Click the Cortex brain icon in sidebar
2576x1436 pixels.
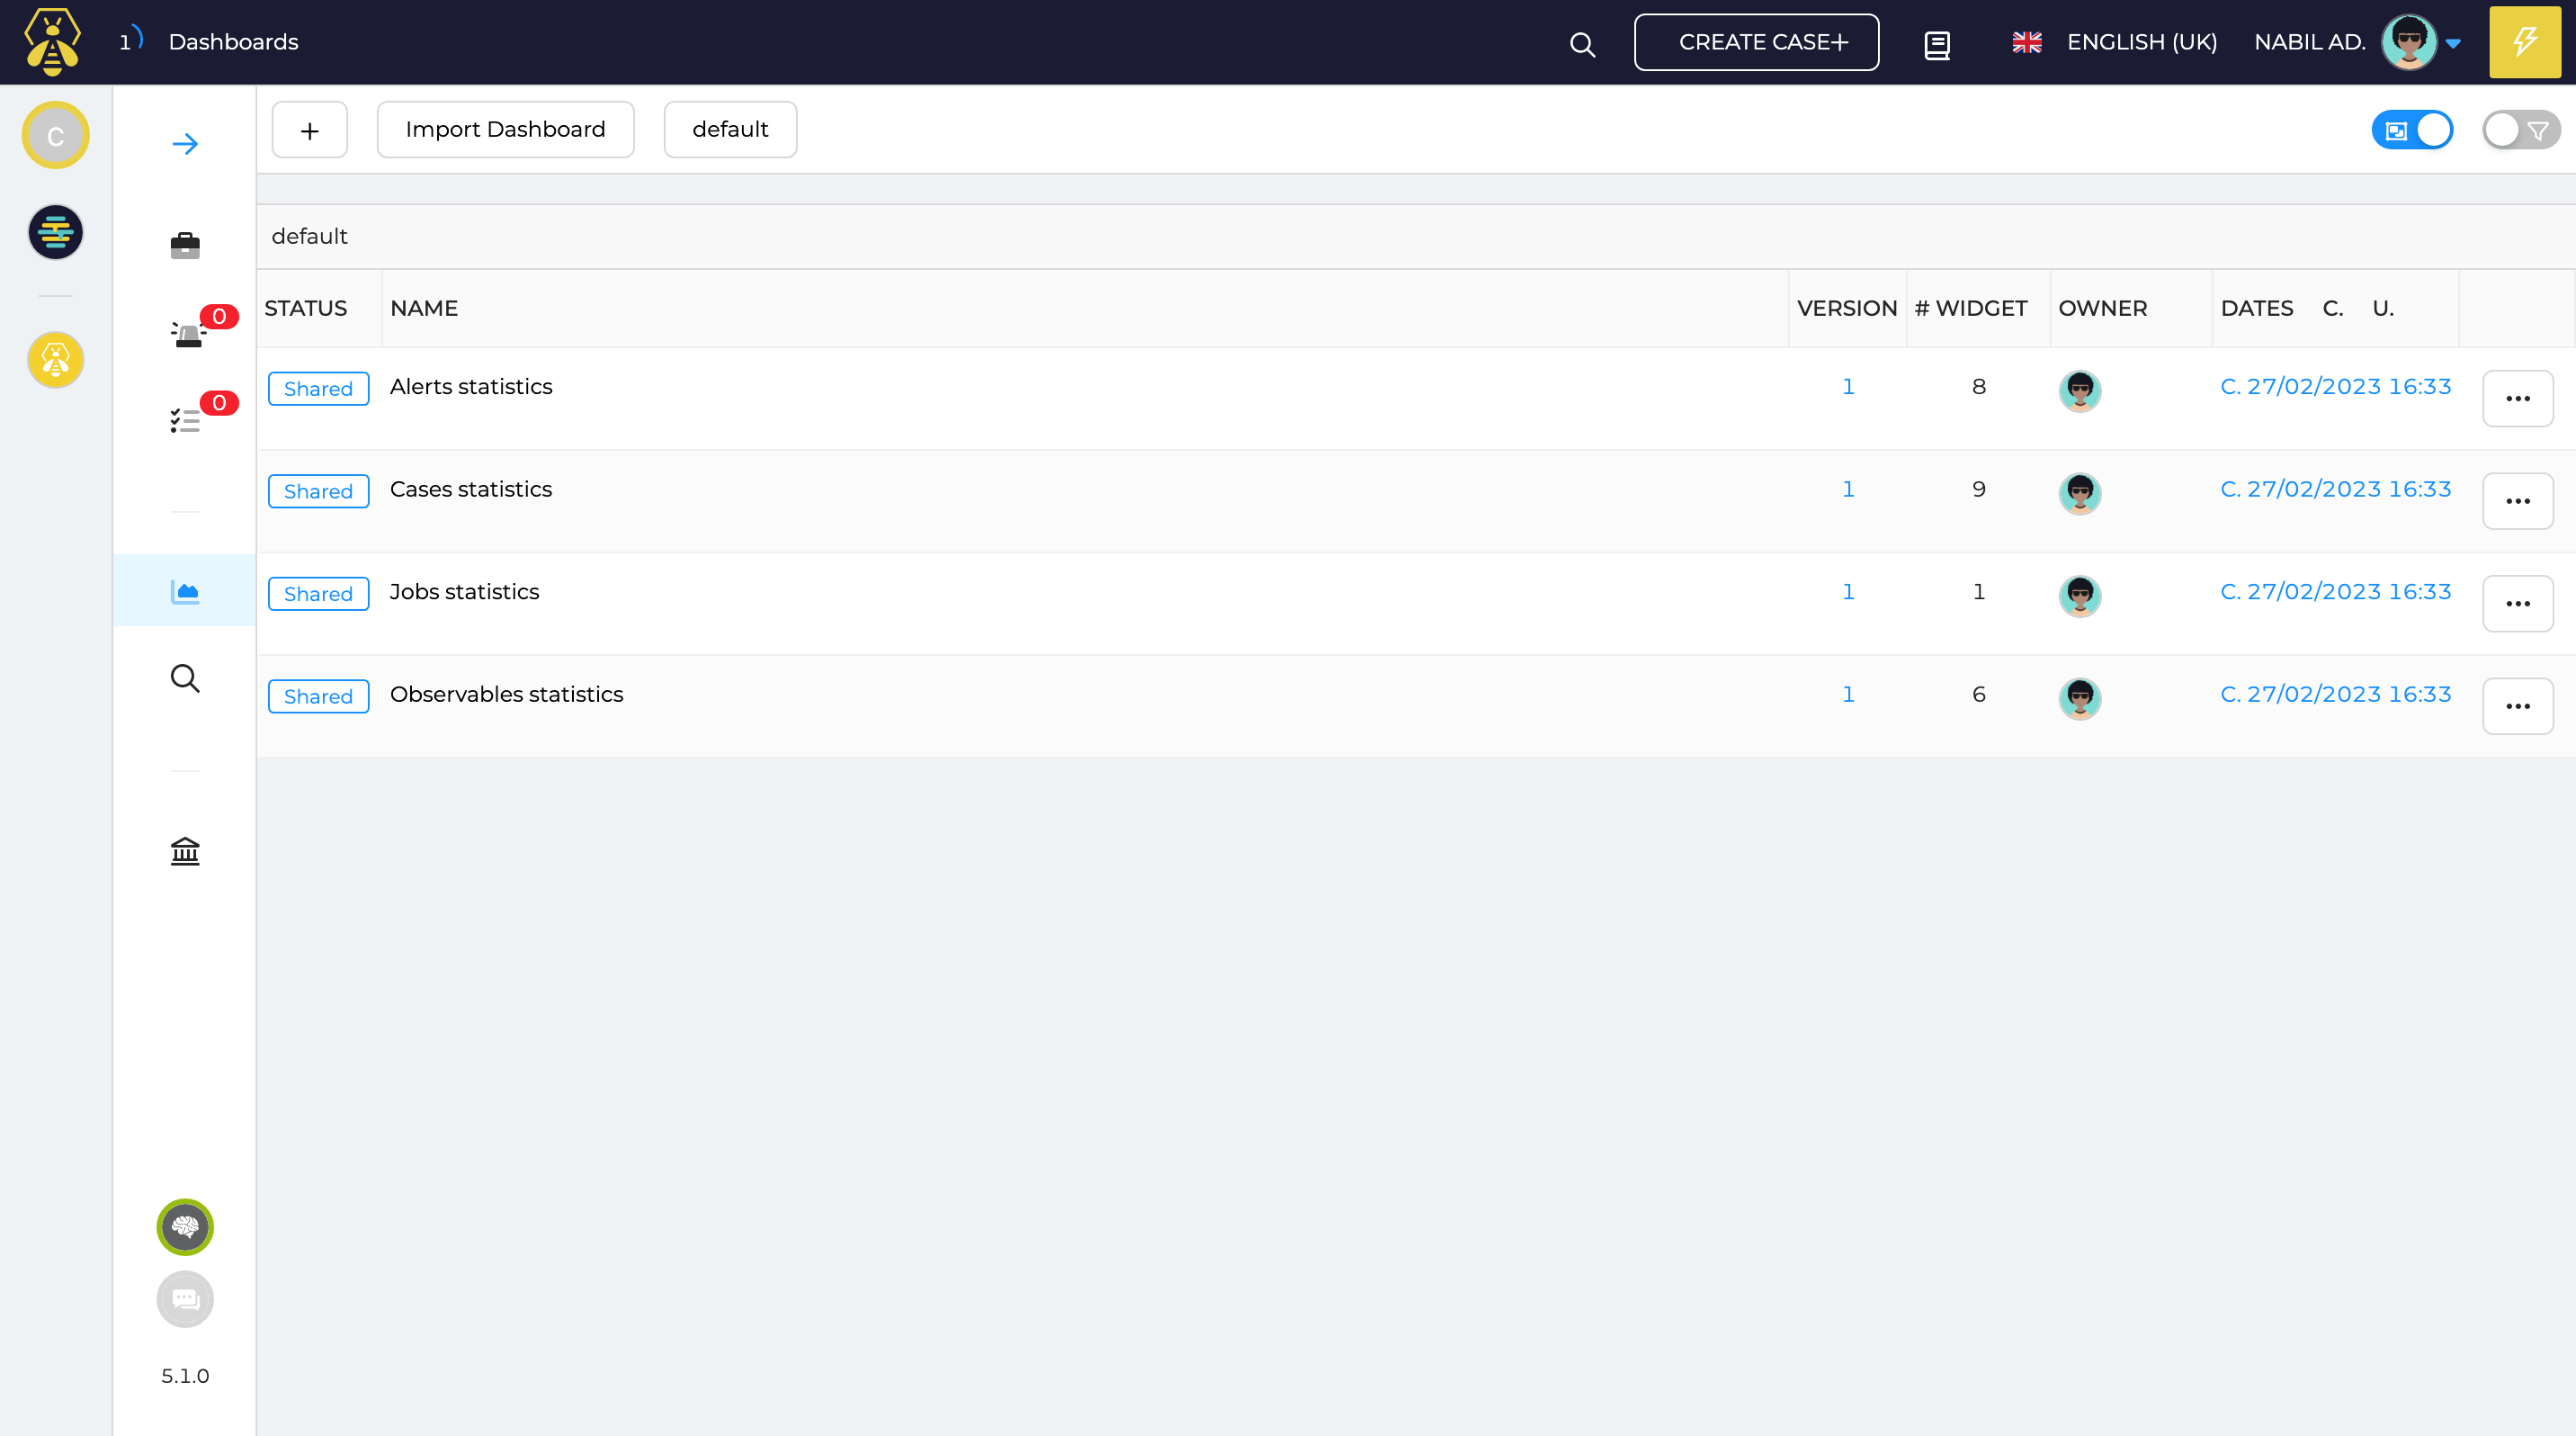pos(185,1227)
